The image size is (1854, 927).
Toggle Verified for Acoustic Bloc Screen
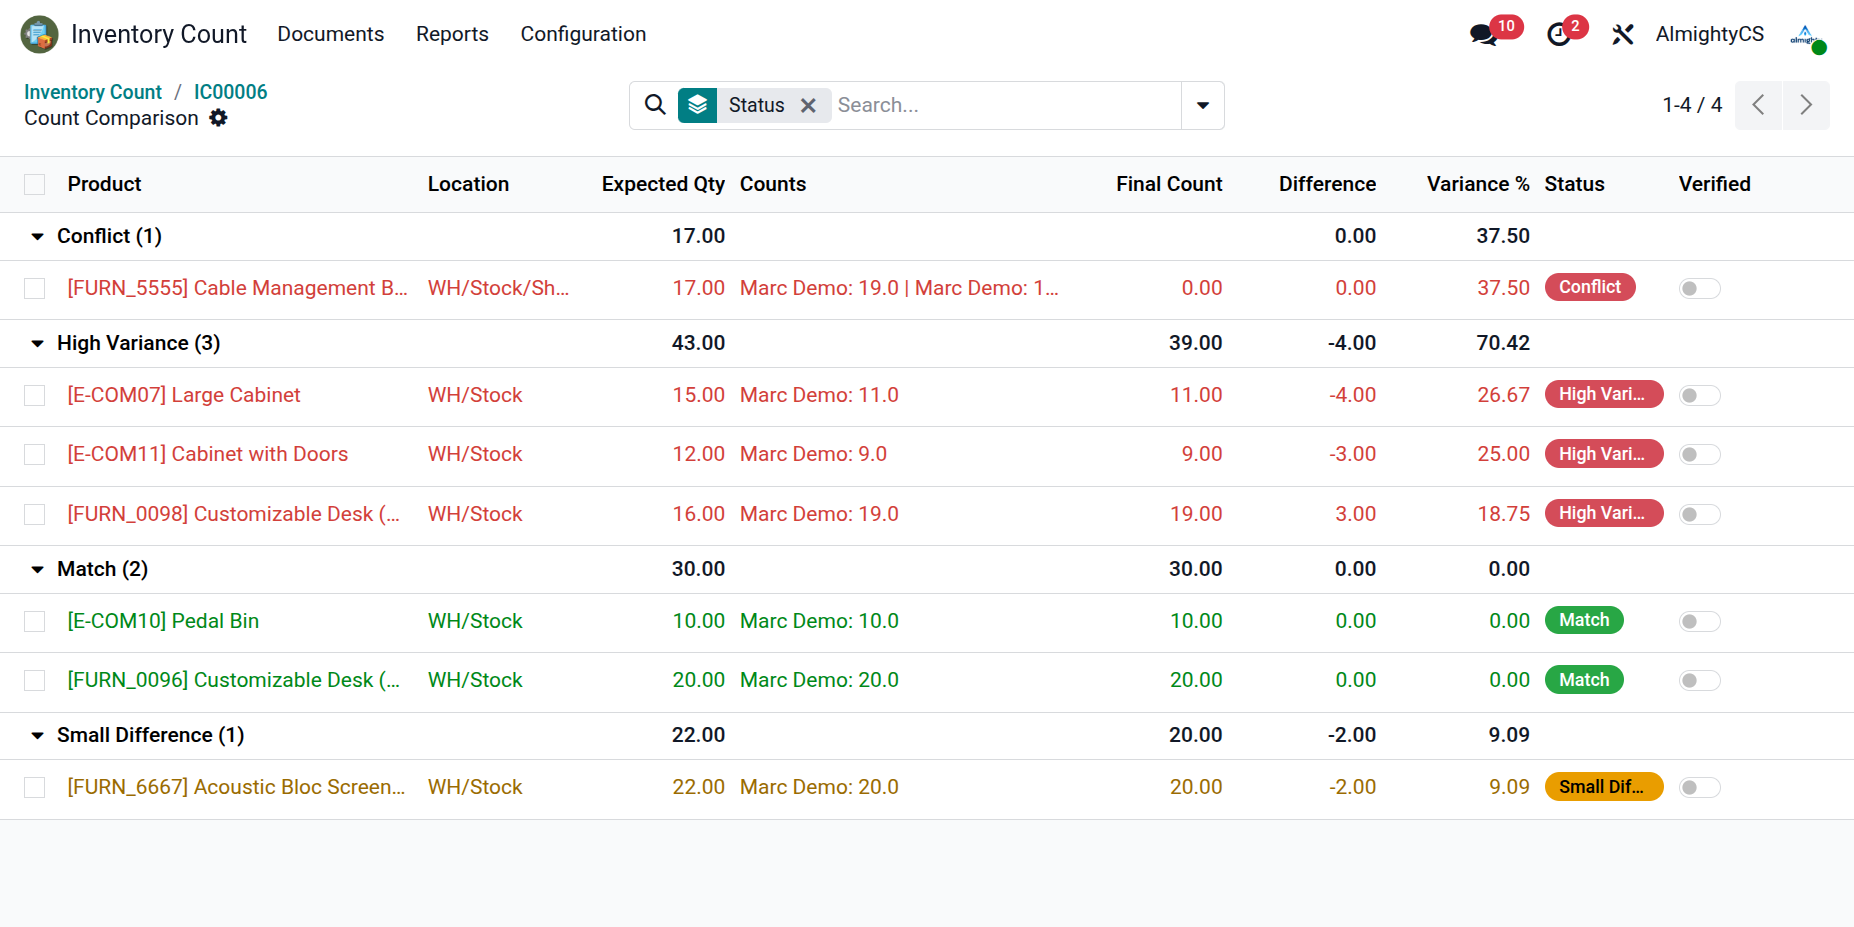[x=1699, y=787]
